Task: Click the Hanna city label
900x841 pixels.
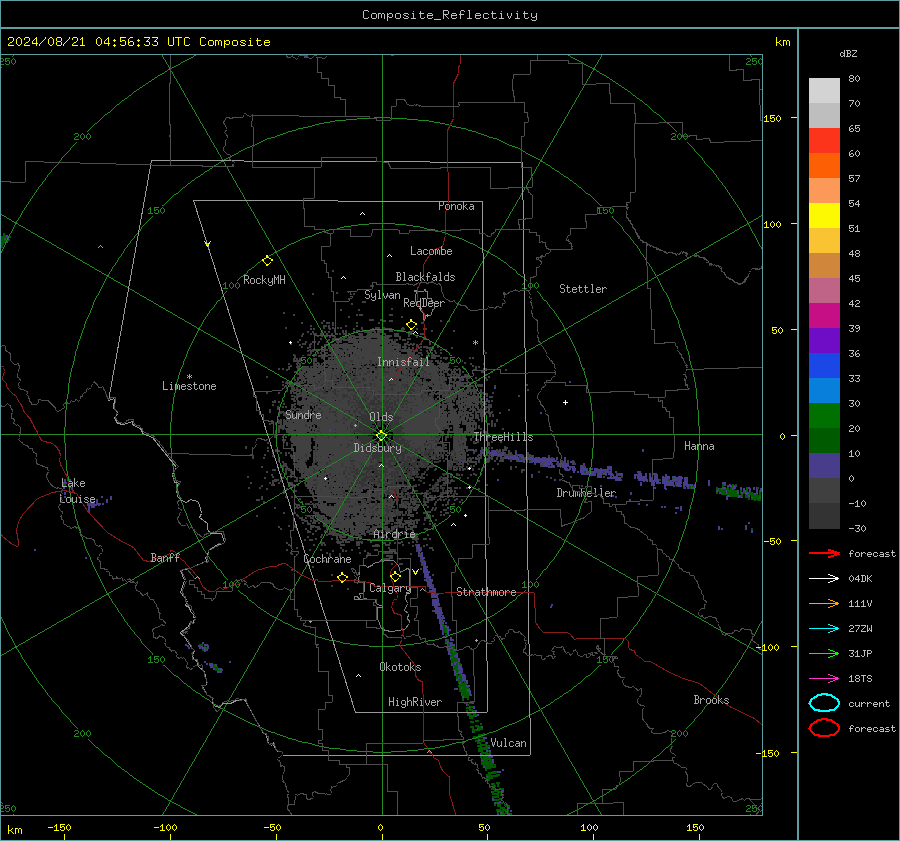Action: pyautogui.click(x=699, y=446)
